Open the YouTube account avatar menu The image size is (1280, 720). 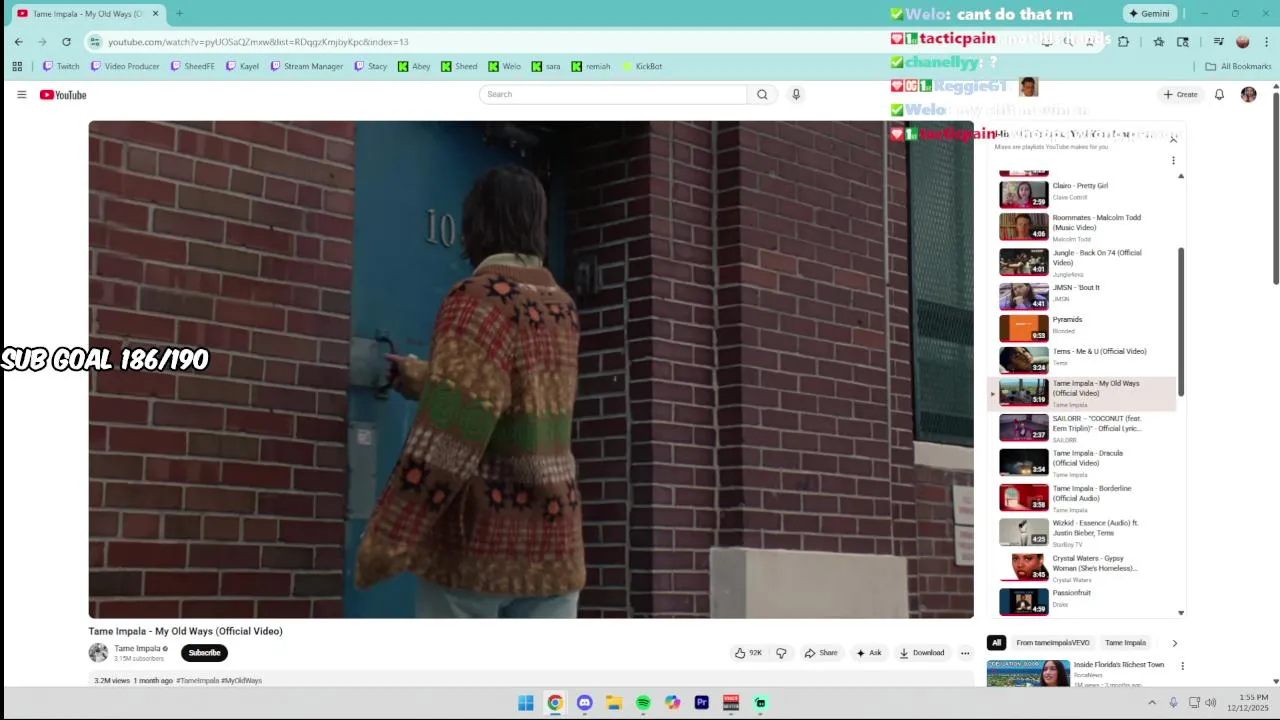point(1248,94)
